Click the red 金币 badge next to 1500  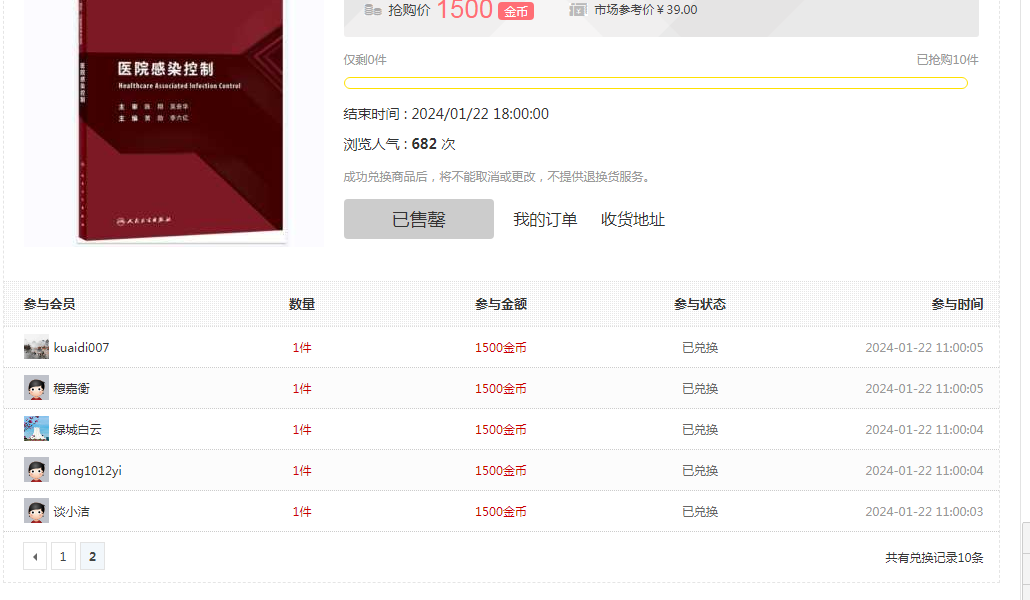(515, 11)
